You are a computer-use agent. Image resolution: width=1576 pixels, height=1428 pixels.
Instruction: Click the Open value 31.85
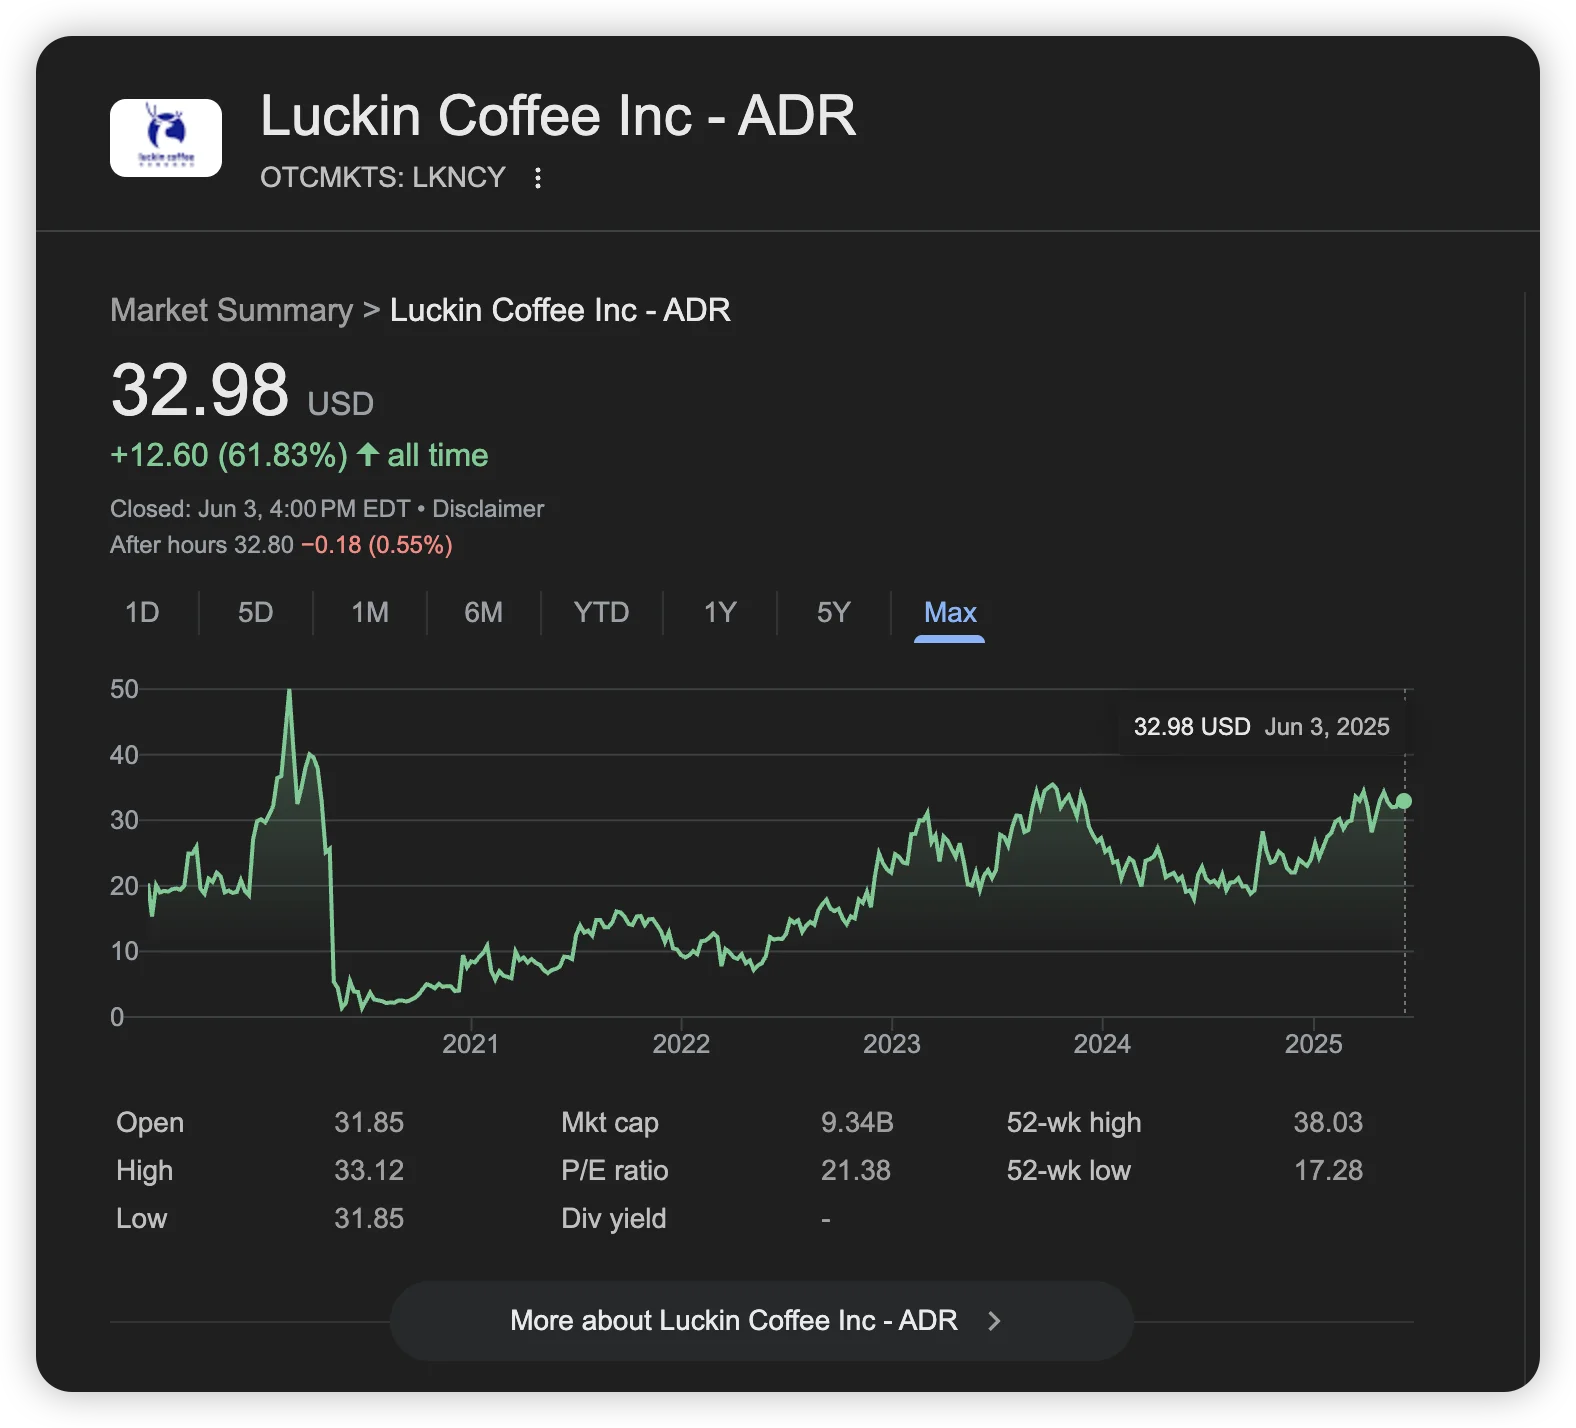pos(369,1122)
